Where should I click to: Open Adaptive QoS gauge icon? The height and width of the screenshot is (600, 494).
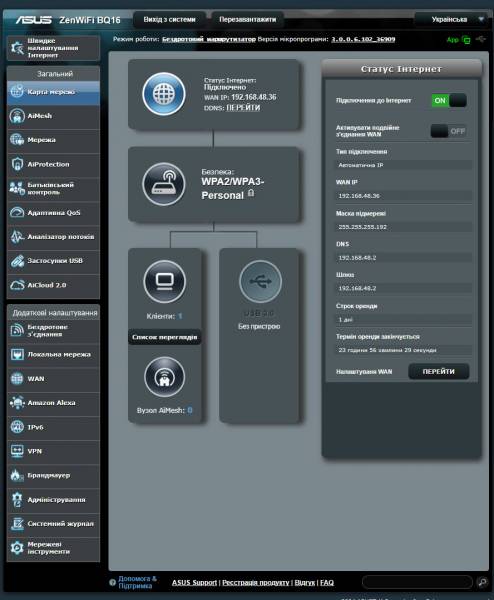17,212
